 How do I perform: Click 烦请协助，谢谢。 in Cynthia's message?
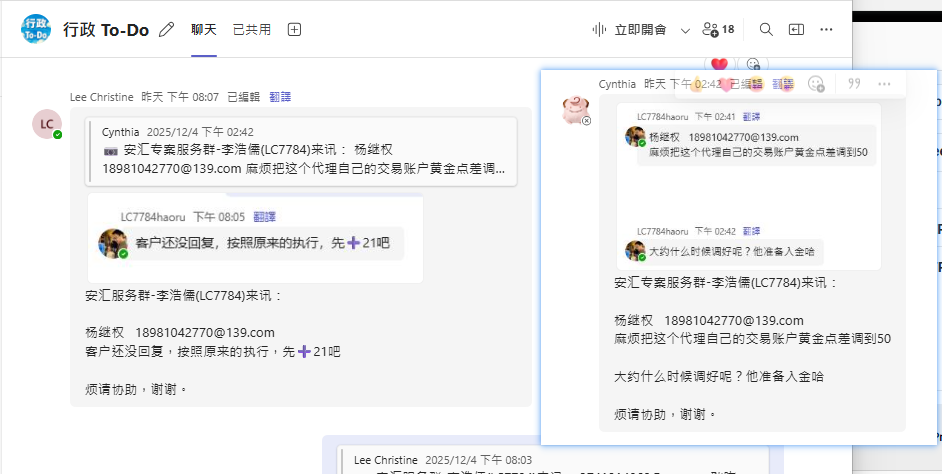pyautogui.click(x=665, y=414)
